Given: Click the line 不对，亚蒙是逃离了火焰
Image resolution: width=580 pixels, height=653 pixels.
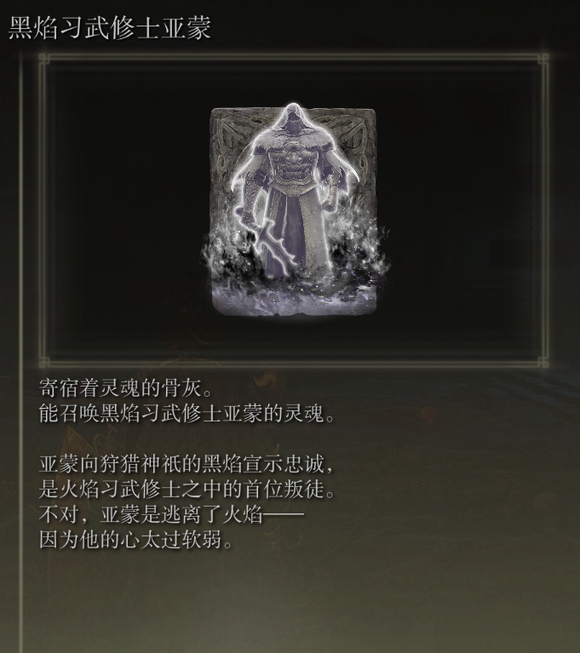Looking at the screenshot, I should 171,515.
